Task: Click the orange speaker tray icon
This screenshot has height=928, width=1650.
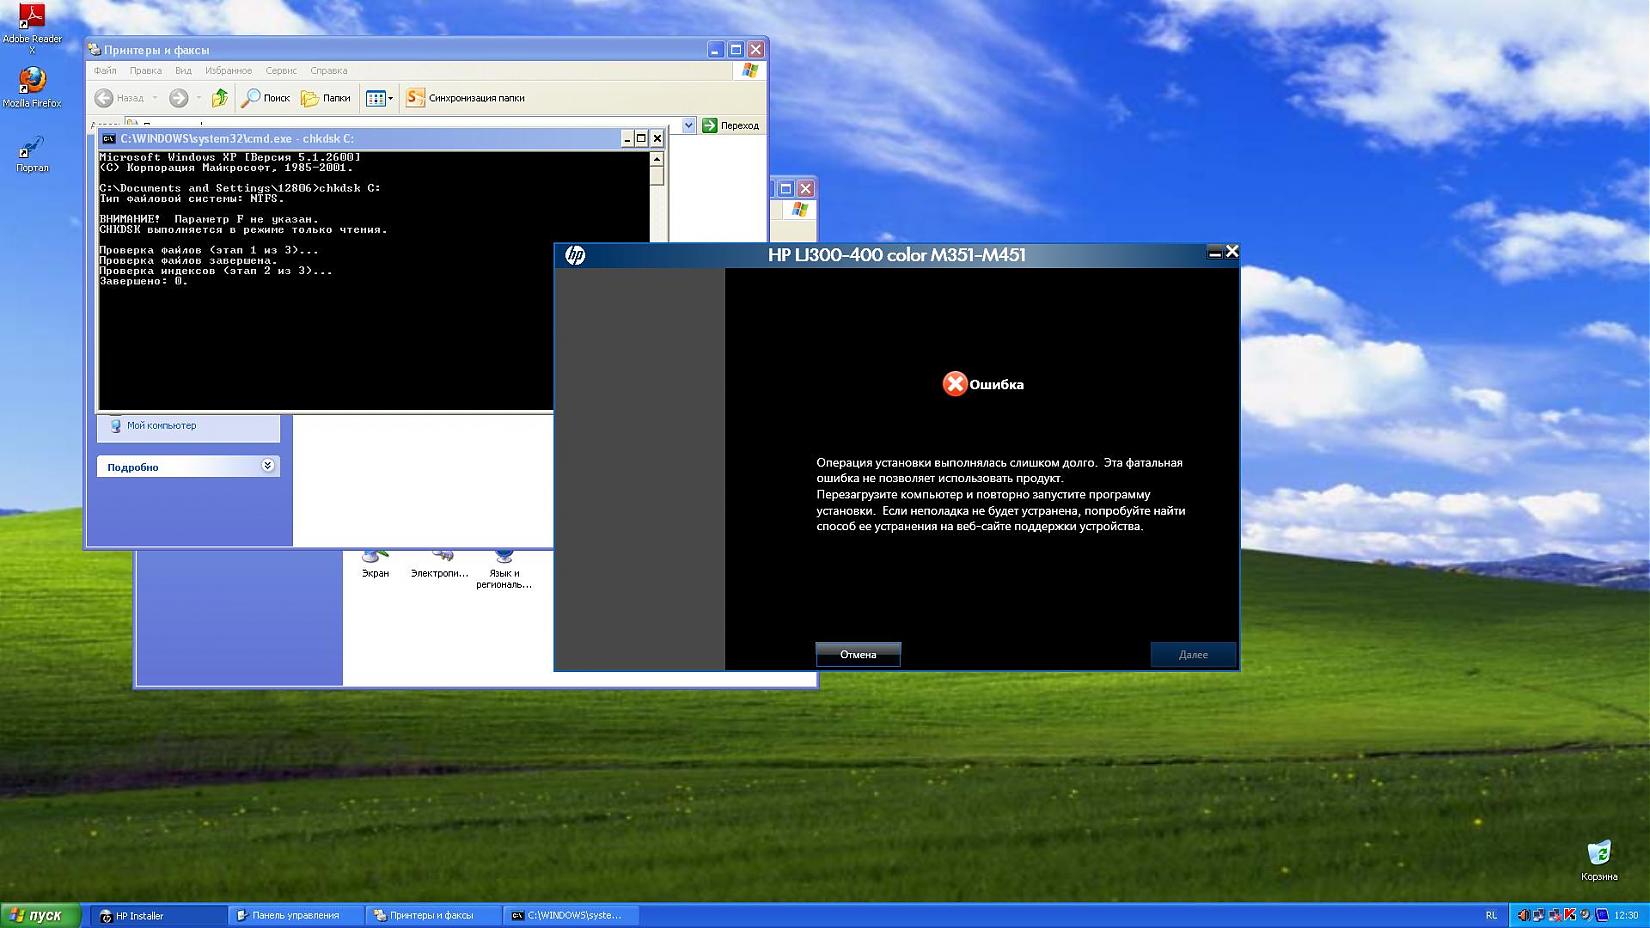Action: click(1523, 915)
